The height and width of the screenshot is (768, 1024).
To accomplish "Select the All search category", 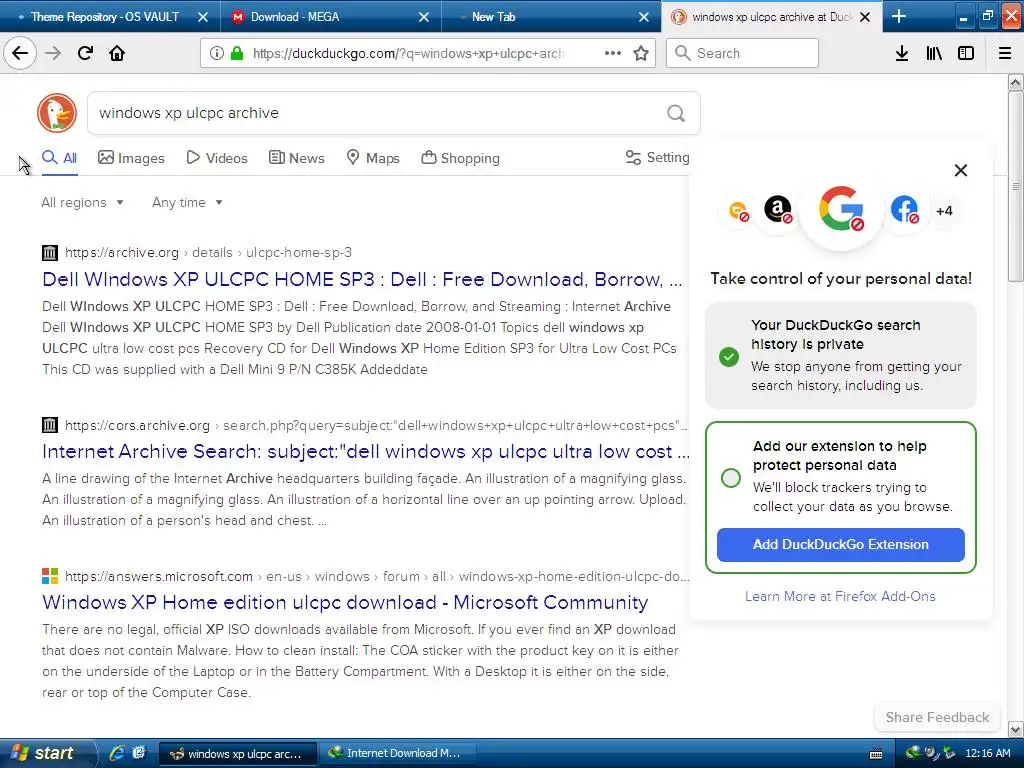I will pos(59,158).
